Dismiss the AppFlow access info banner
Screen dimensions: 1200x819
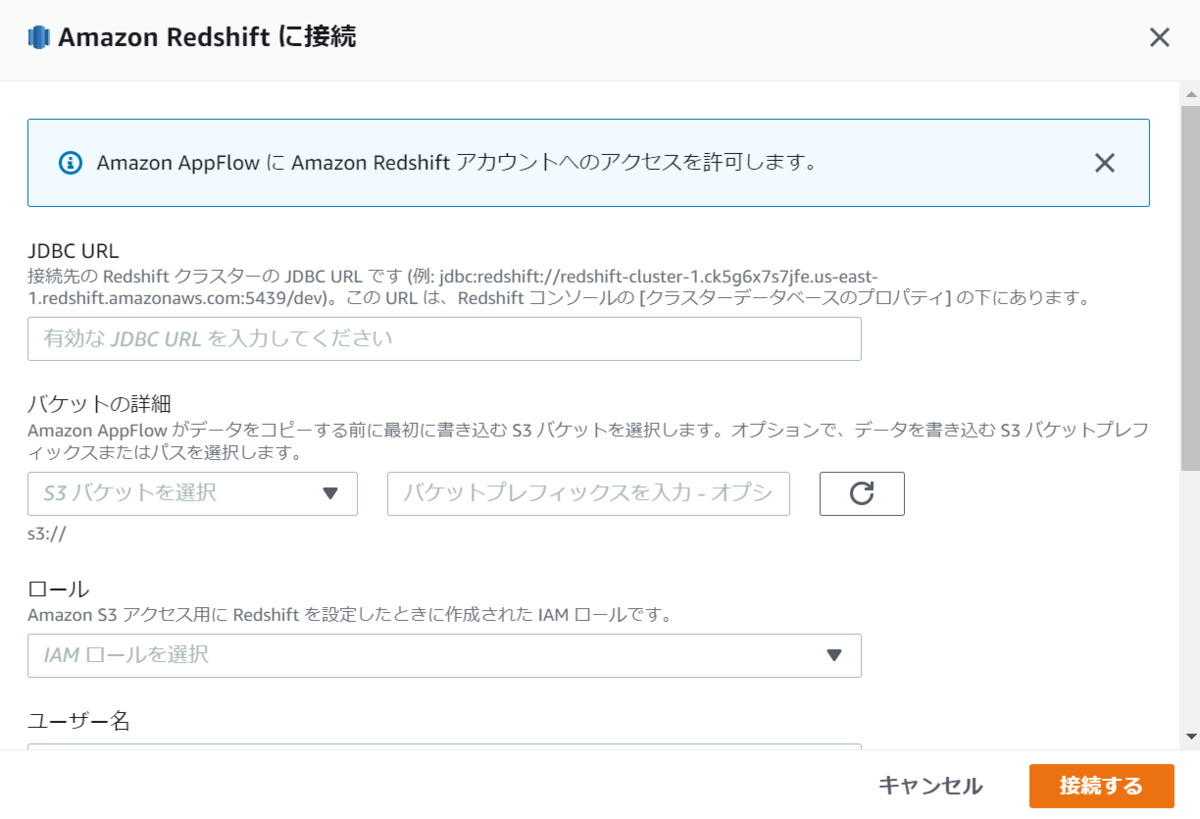click(1104, 163)
